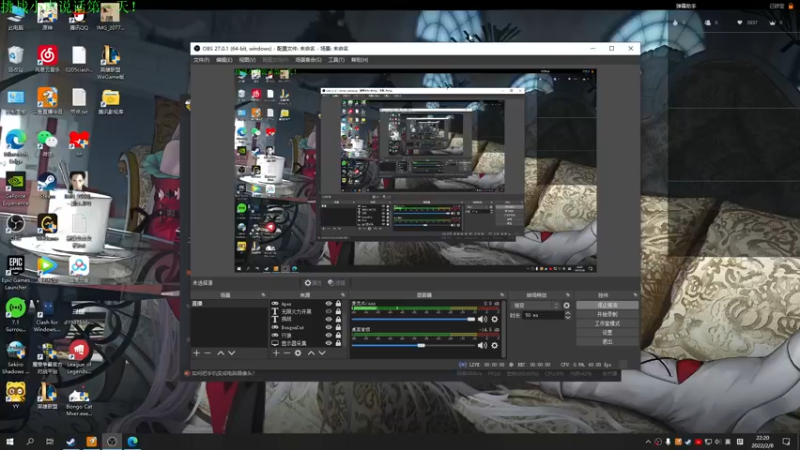Screen dimensions: 800x450
Task: Move scene up in Scenes panel
Action: point(220,353)
